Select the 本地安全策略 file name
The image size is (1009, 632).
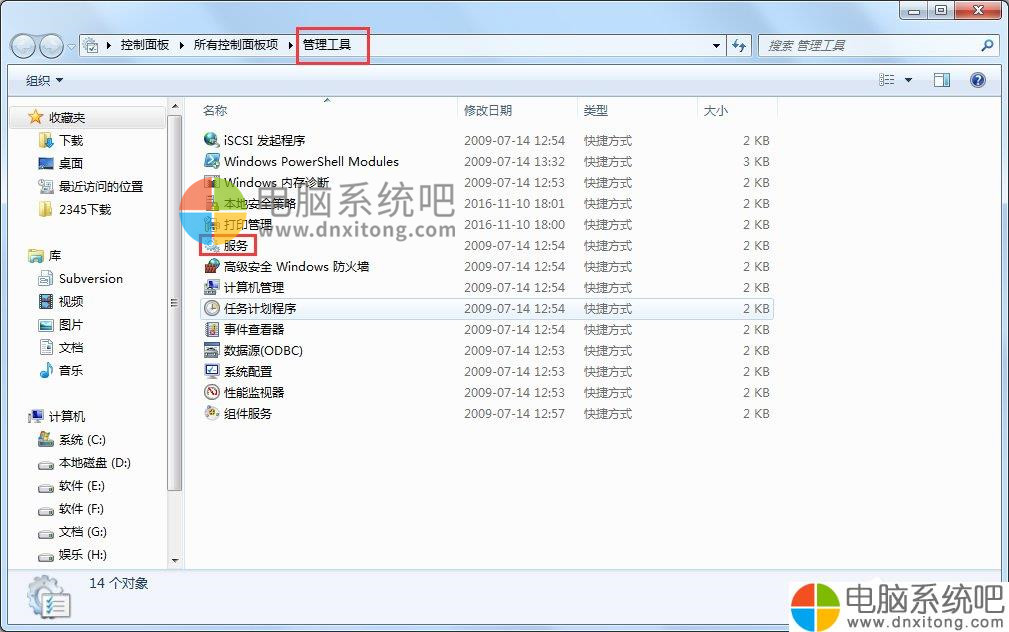[x=260, y=203]
